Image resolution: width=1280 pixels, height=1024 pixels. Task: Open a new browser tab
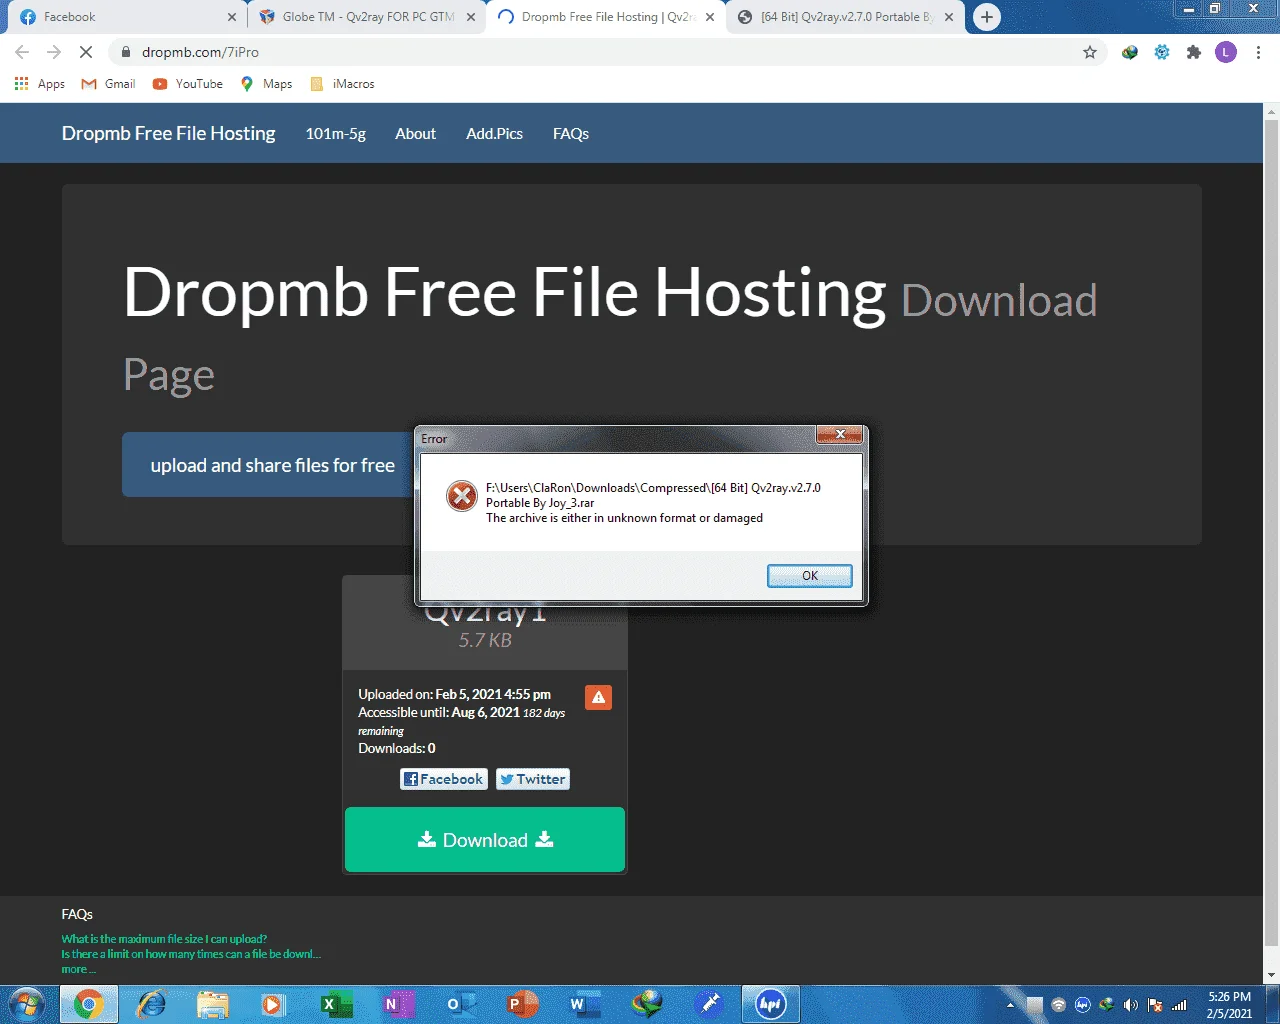(x=987, y=17)
